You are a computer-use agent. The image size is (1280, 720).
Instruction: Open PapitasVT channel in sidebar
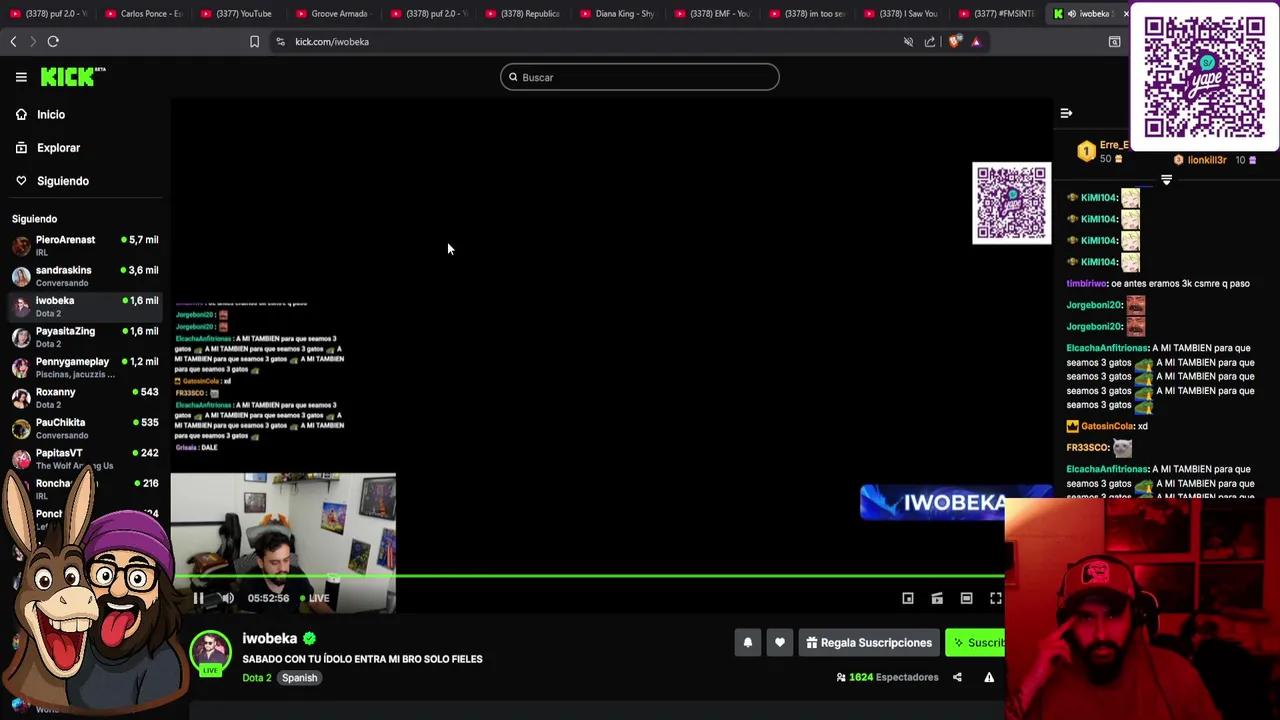(x=85, y=459)
